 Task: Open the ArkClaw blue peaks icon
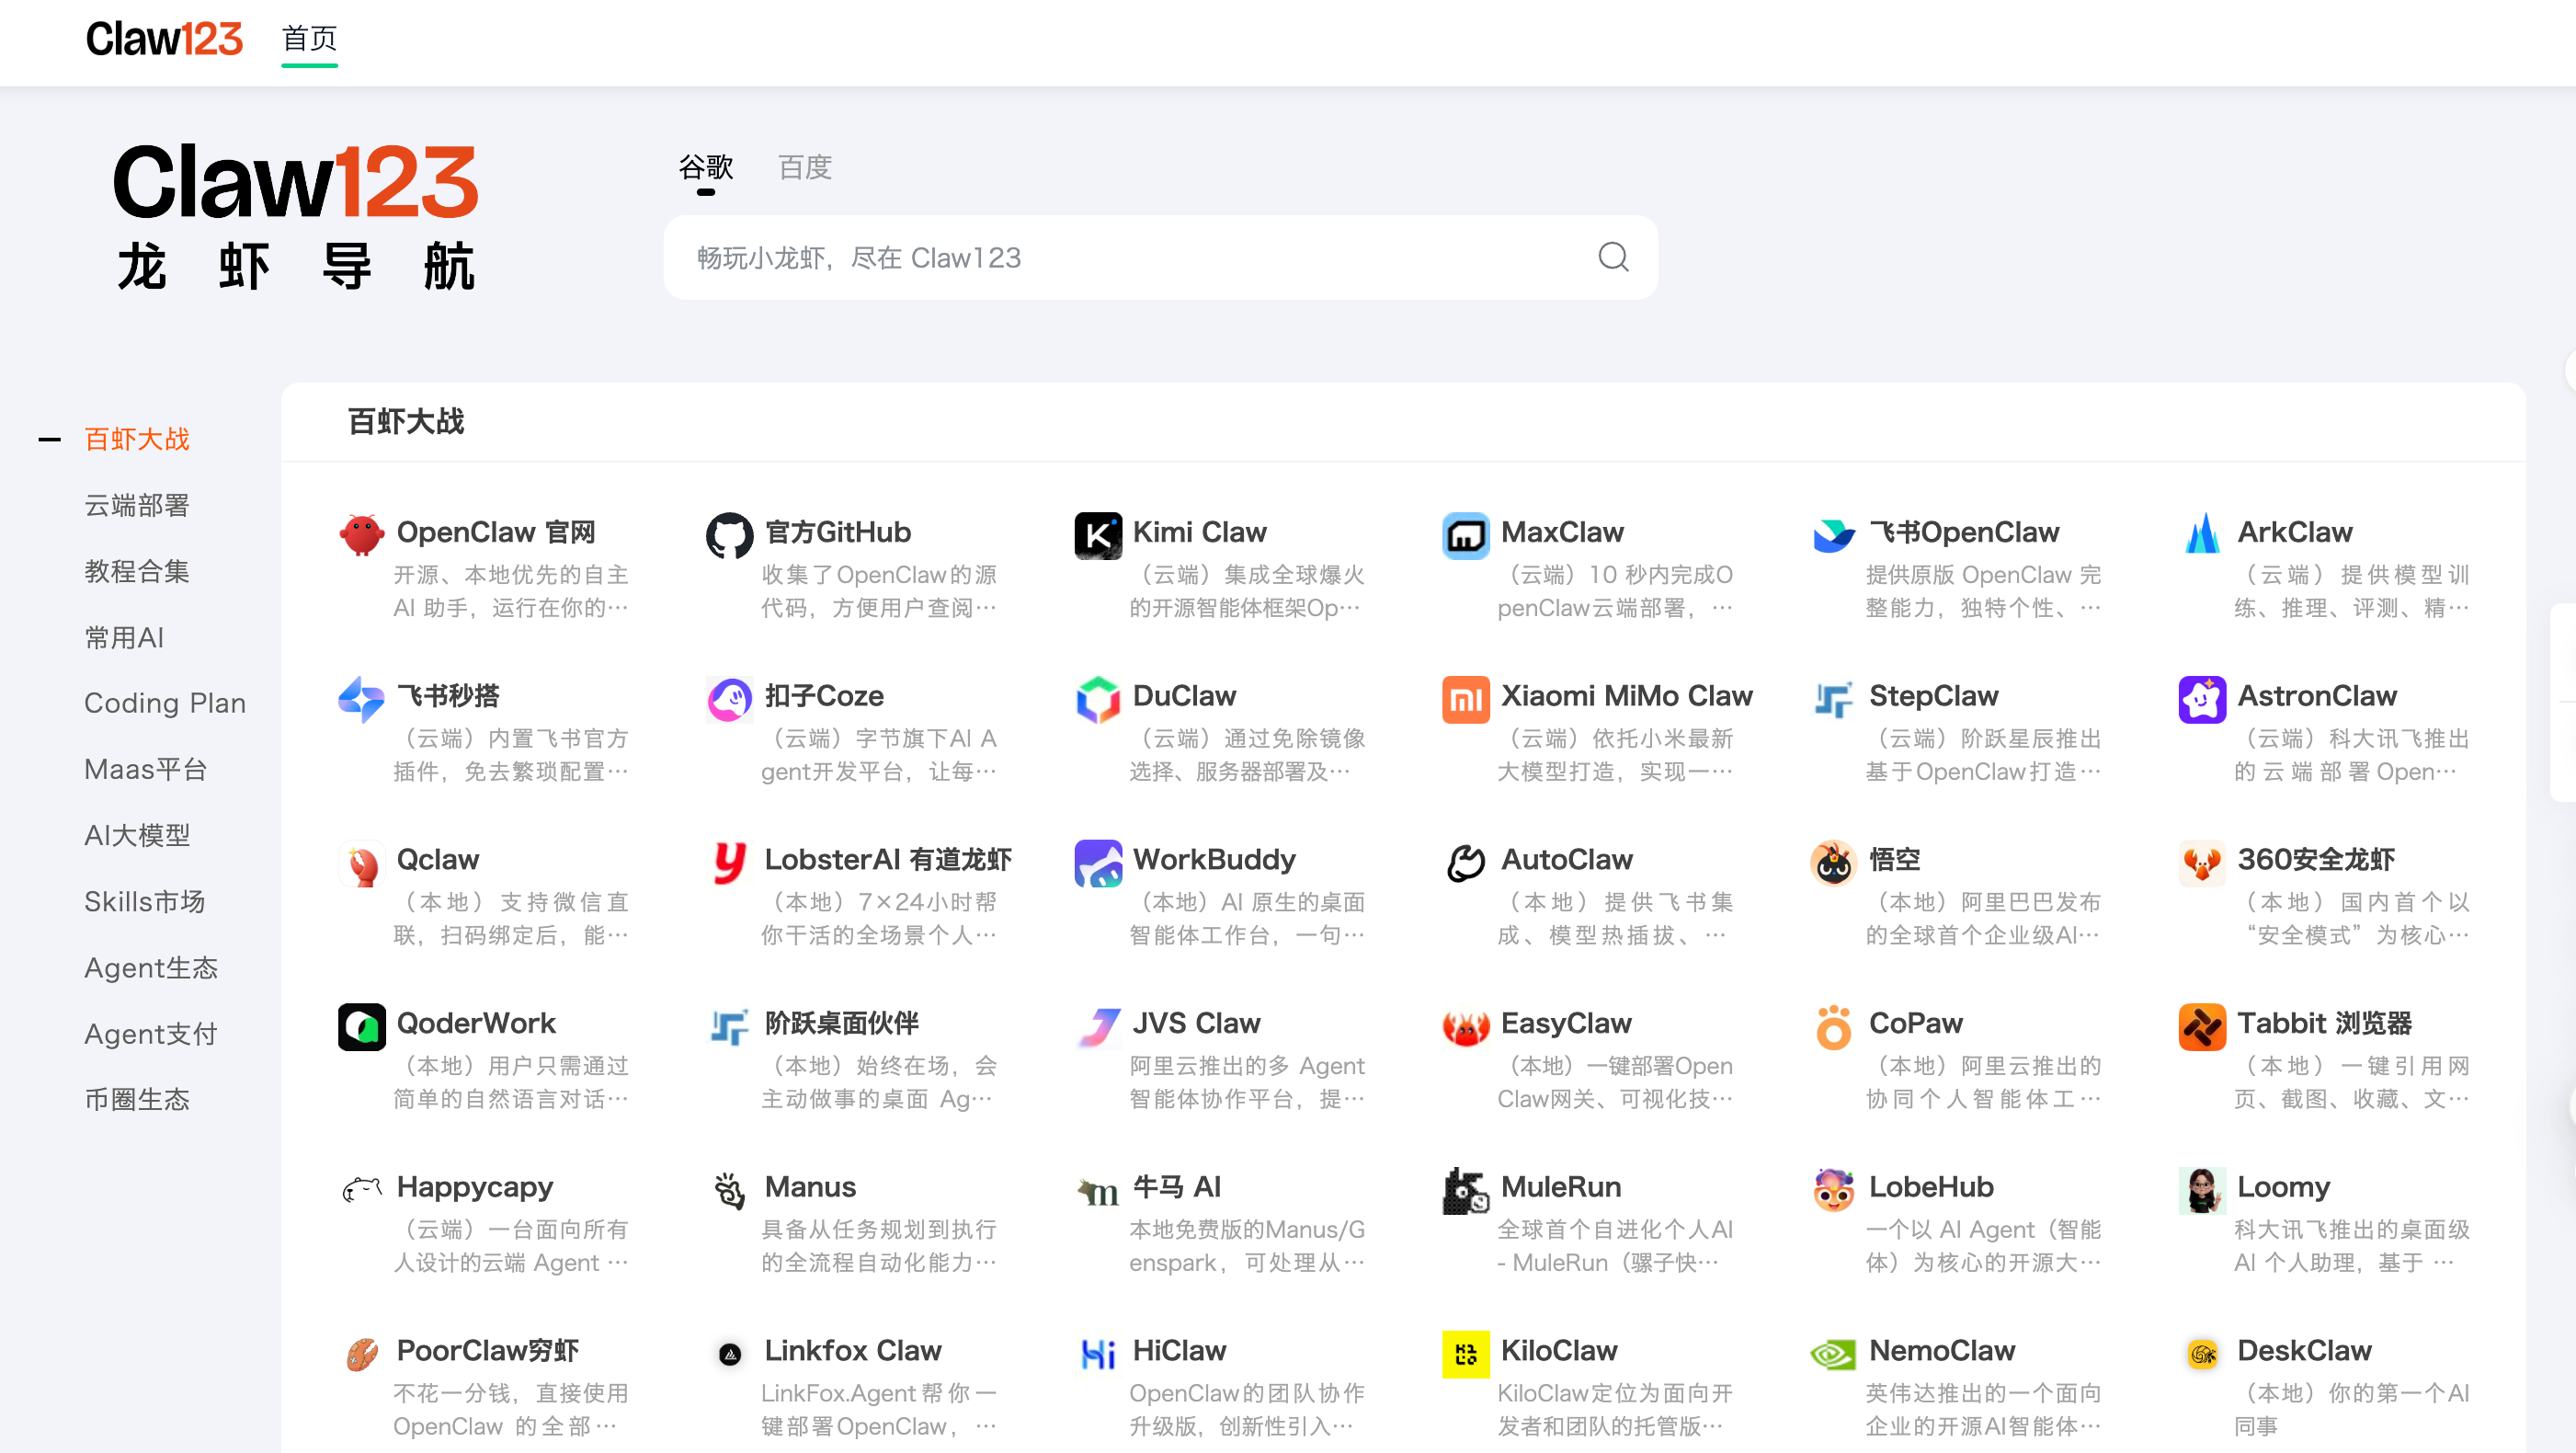pos(2201,536)
